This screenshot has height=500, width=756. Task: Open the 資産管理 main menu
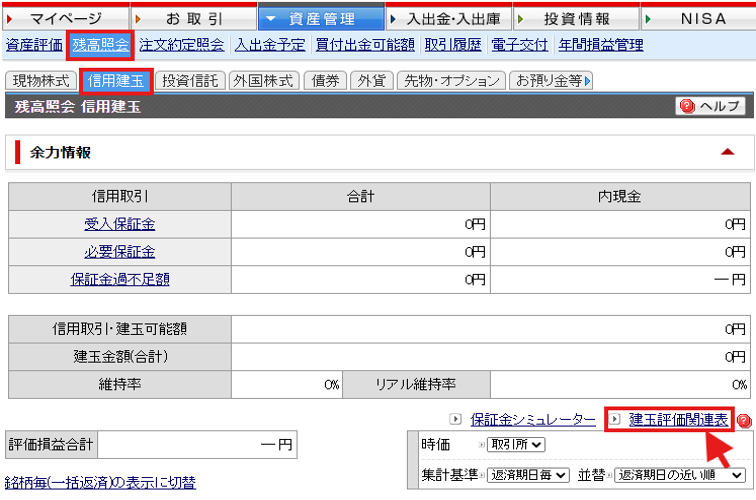point(321,19)
